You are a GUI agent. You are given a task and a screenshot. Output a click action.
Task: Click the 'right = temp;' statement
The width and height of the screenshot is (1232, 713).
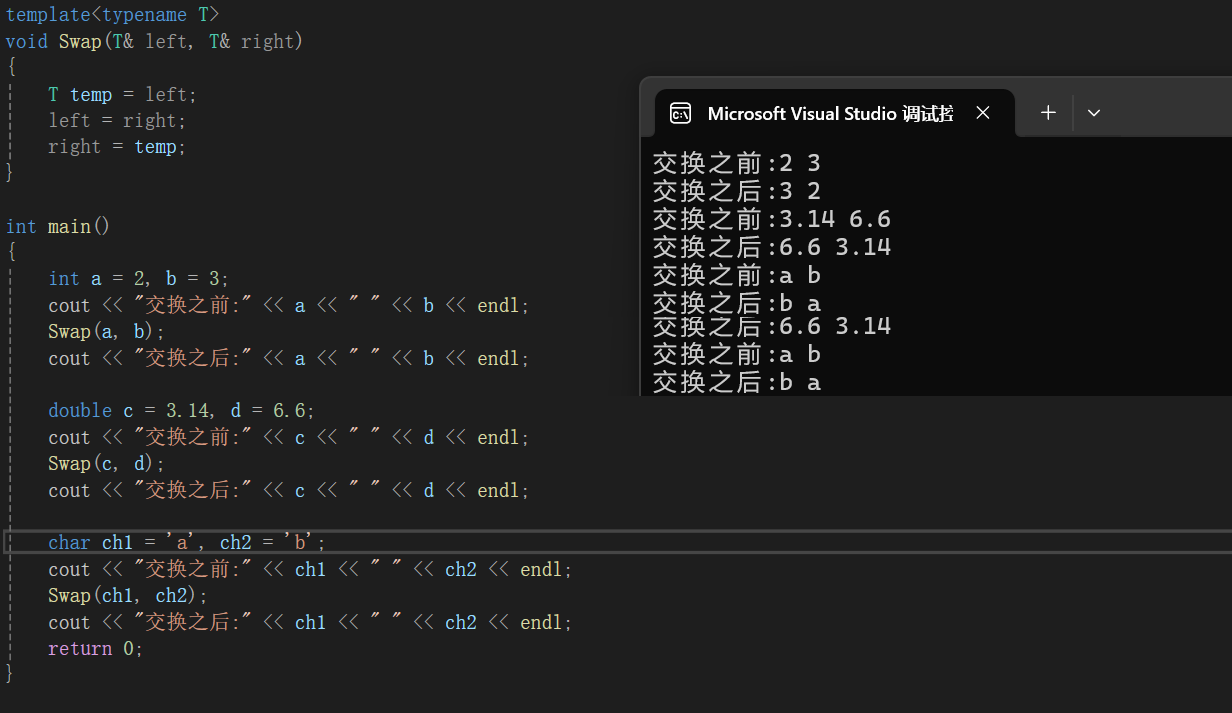pyautogui.click(x=117, y=147)
